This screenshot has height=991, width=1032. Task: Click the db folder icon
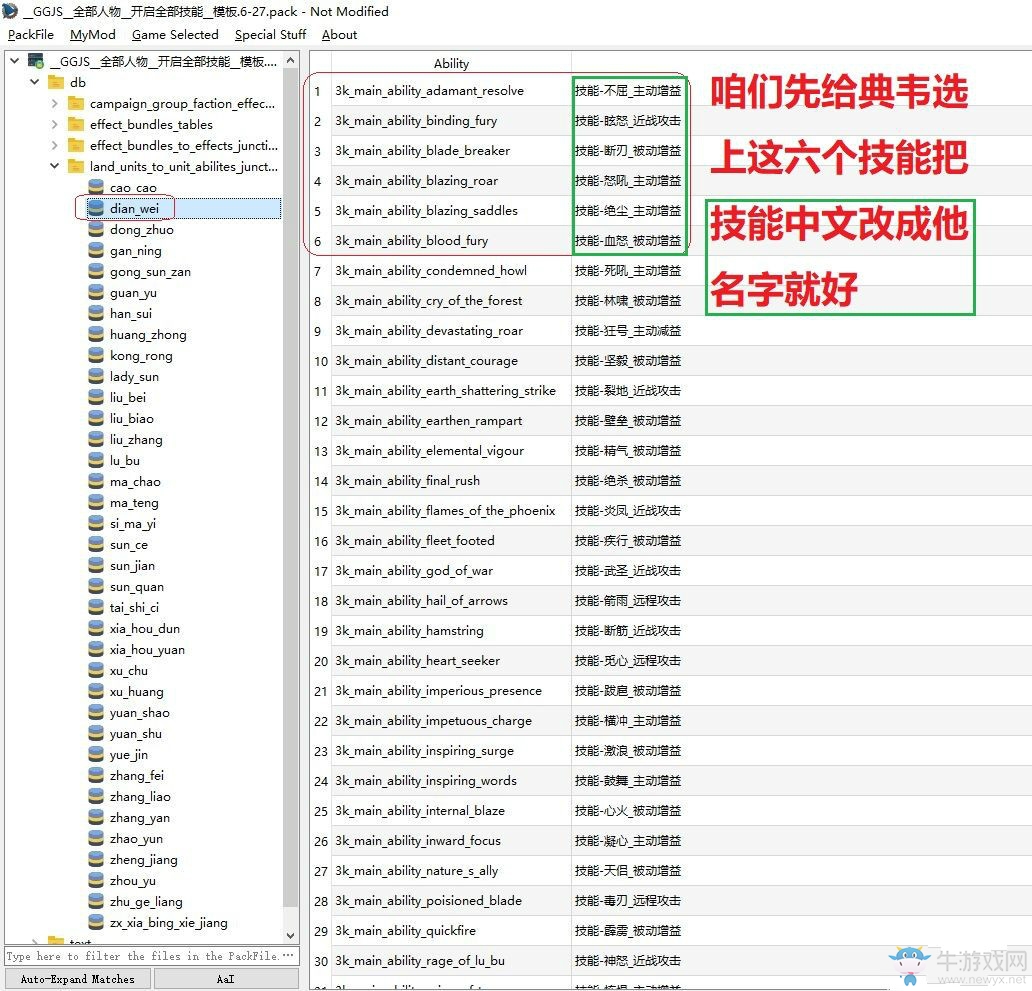(56, 82)
